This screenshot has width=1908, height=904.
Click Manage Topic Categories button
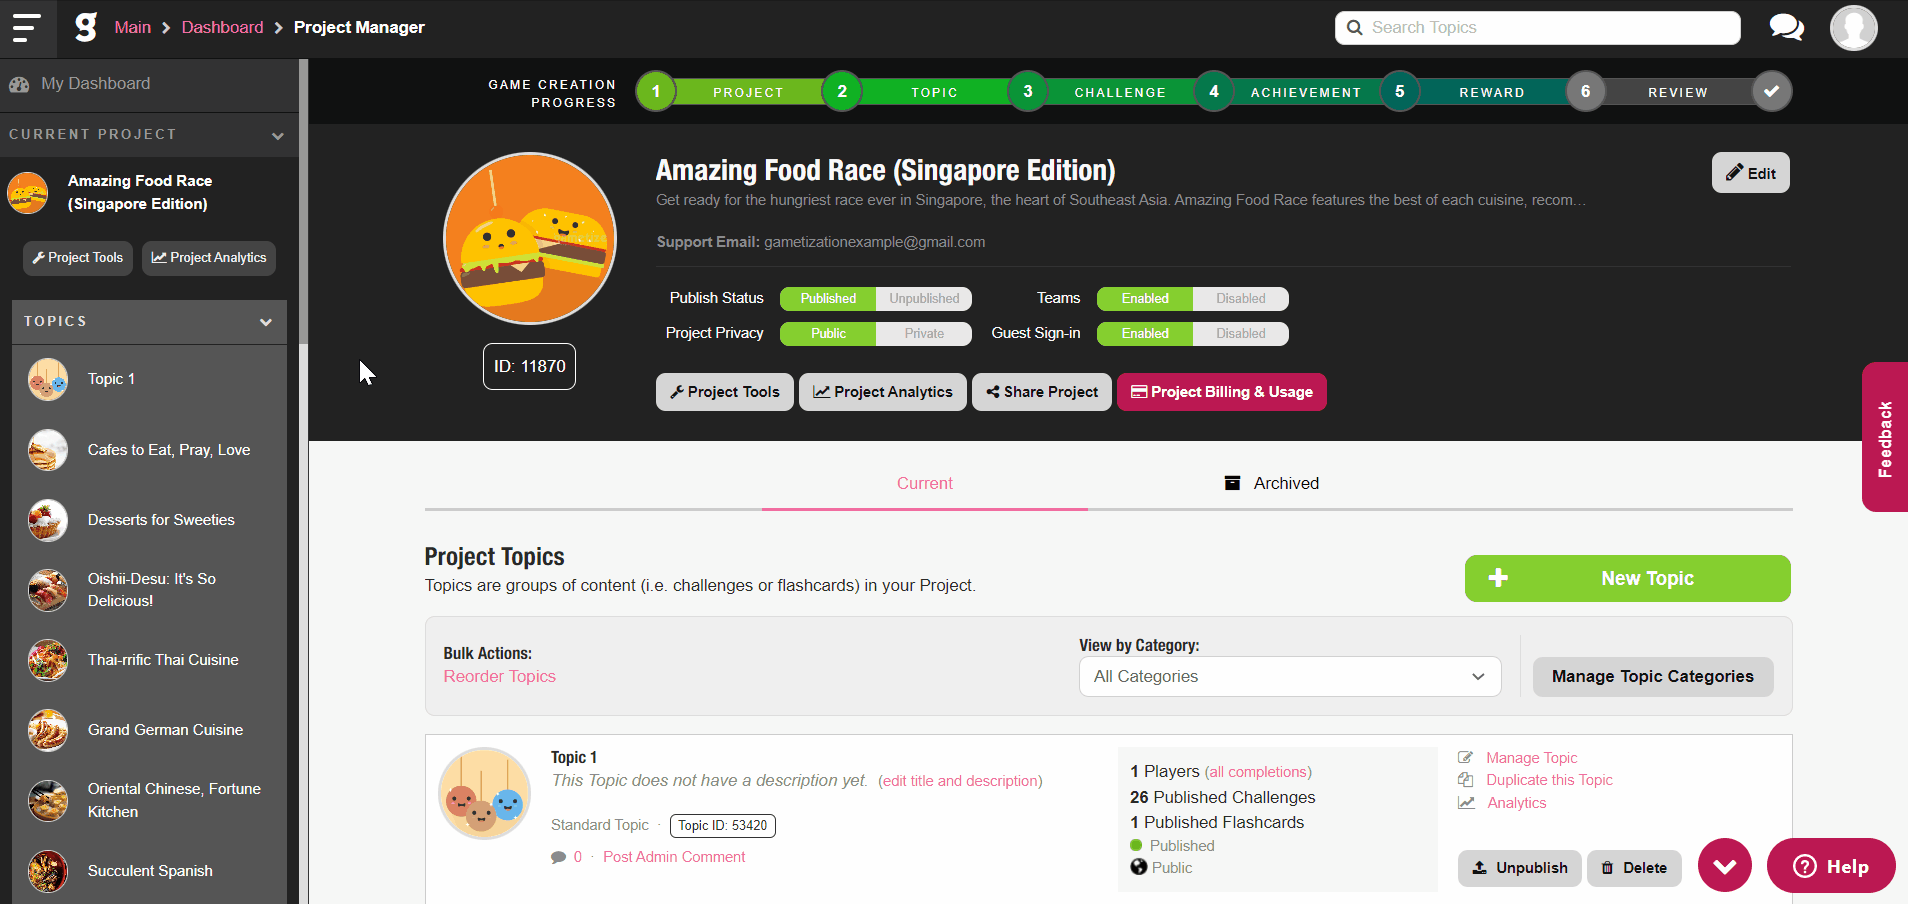click(1653, 677)
